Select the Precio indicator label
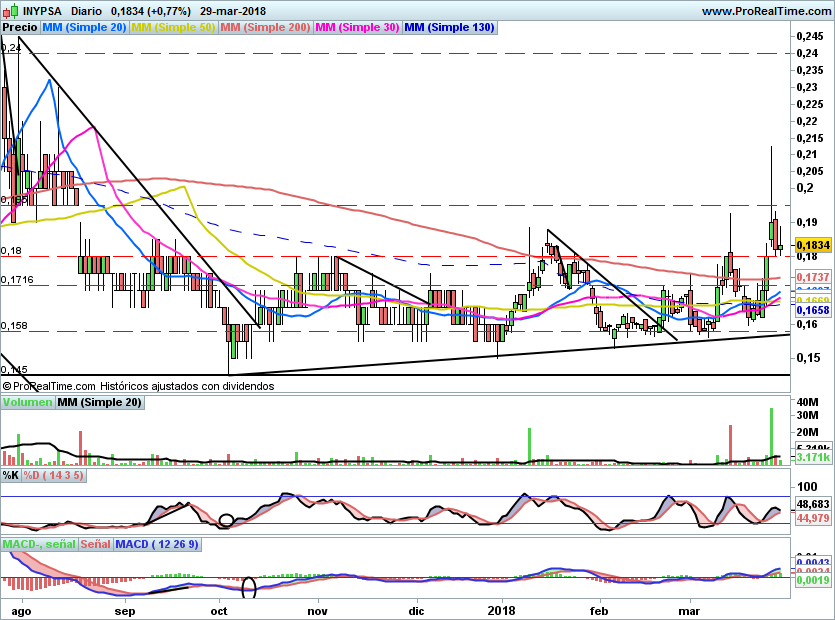835x620 pixels. click(x=20, y=28)
